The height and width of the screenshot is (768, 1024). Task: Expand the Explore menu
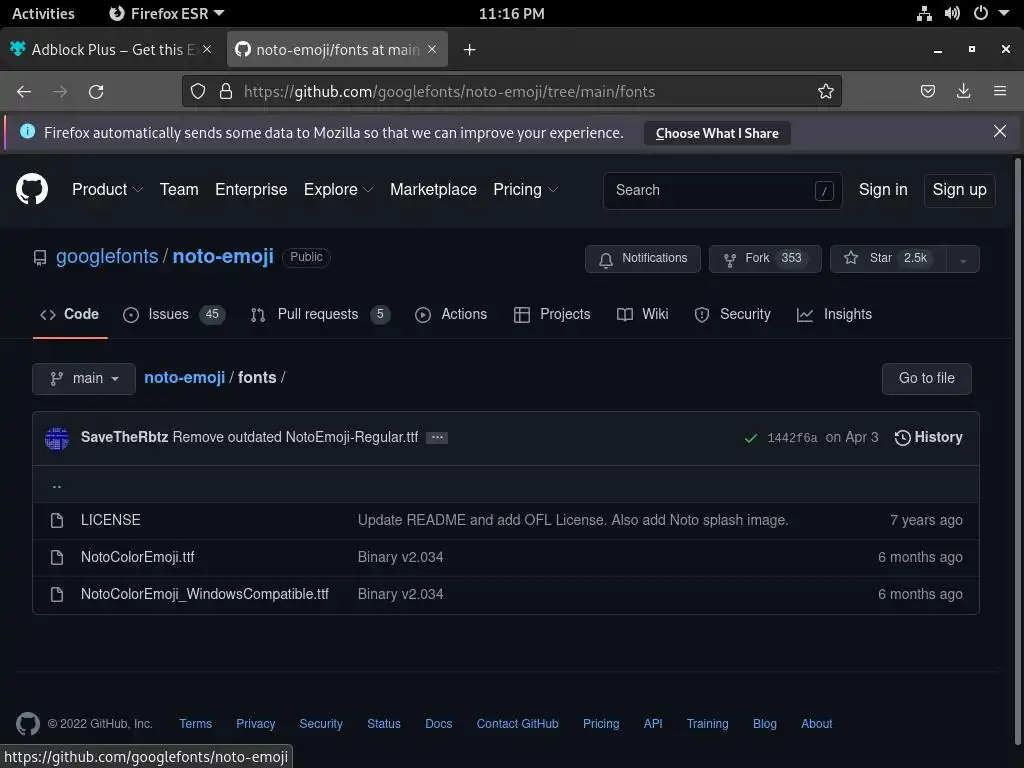338,189
